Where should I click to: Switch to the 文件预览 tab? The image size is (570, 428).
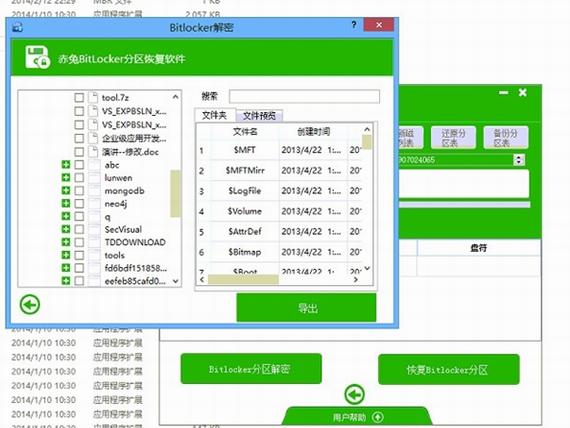point(259,116)
